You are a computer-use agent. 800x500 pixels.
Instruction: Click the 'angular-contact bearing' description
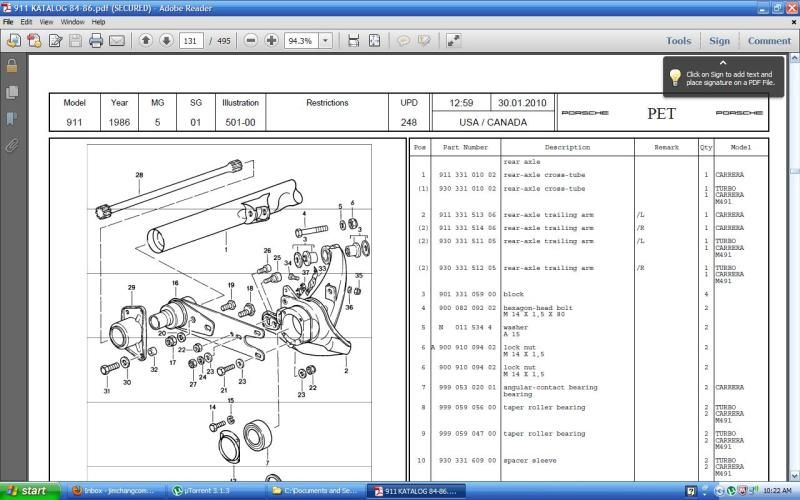551,388
